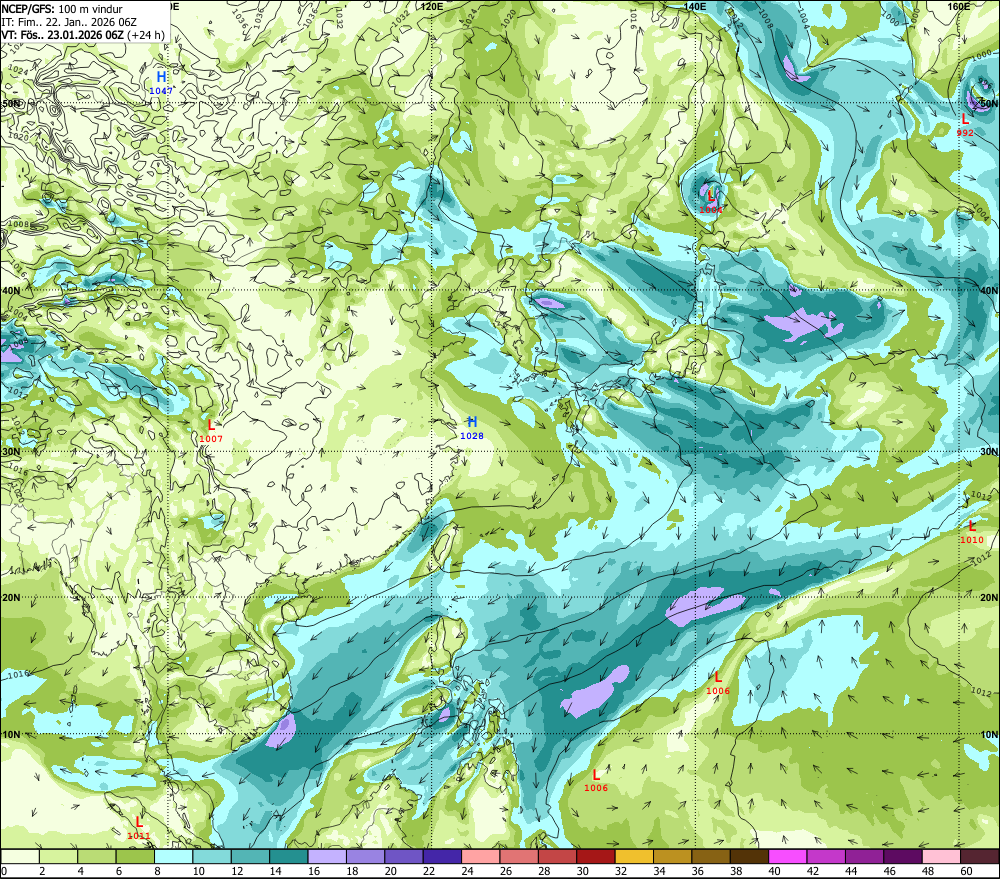Viewport: 1000px width, 879px height.
Task: Pick the teal 12–14 legend swatch
Action: click(x=251, y=856)
